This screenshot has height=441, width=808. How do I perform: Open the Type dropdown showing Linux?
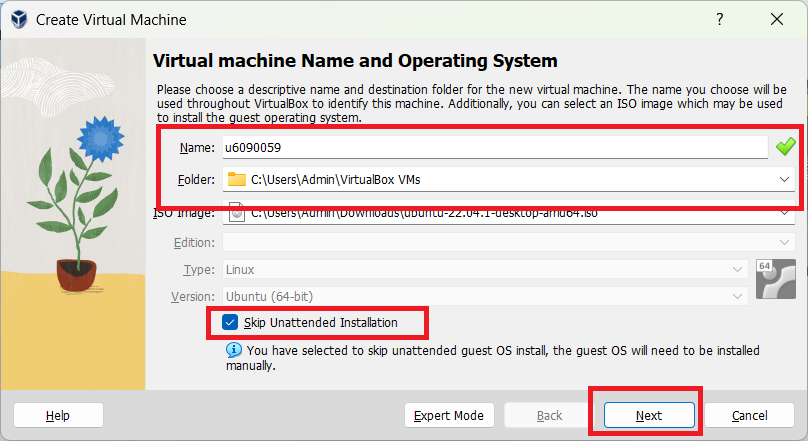pos(485,269)
